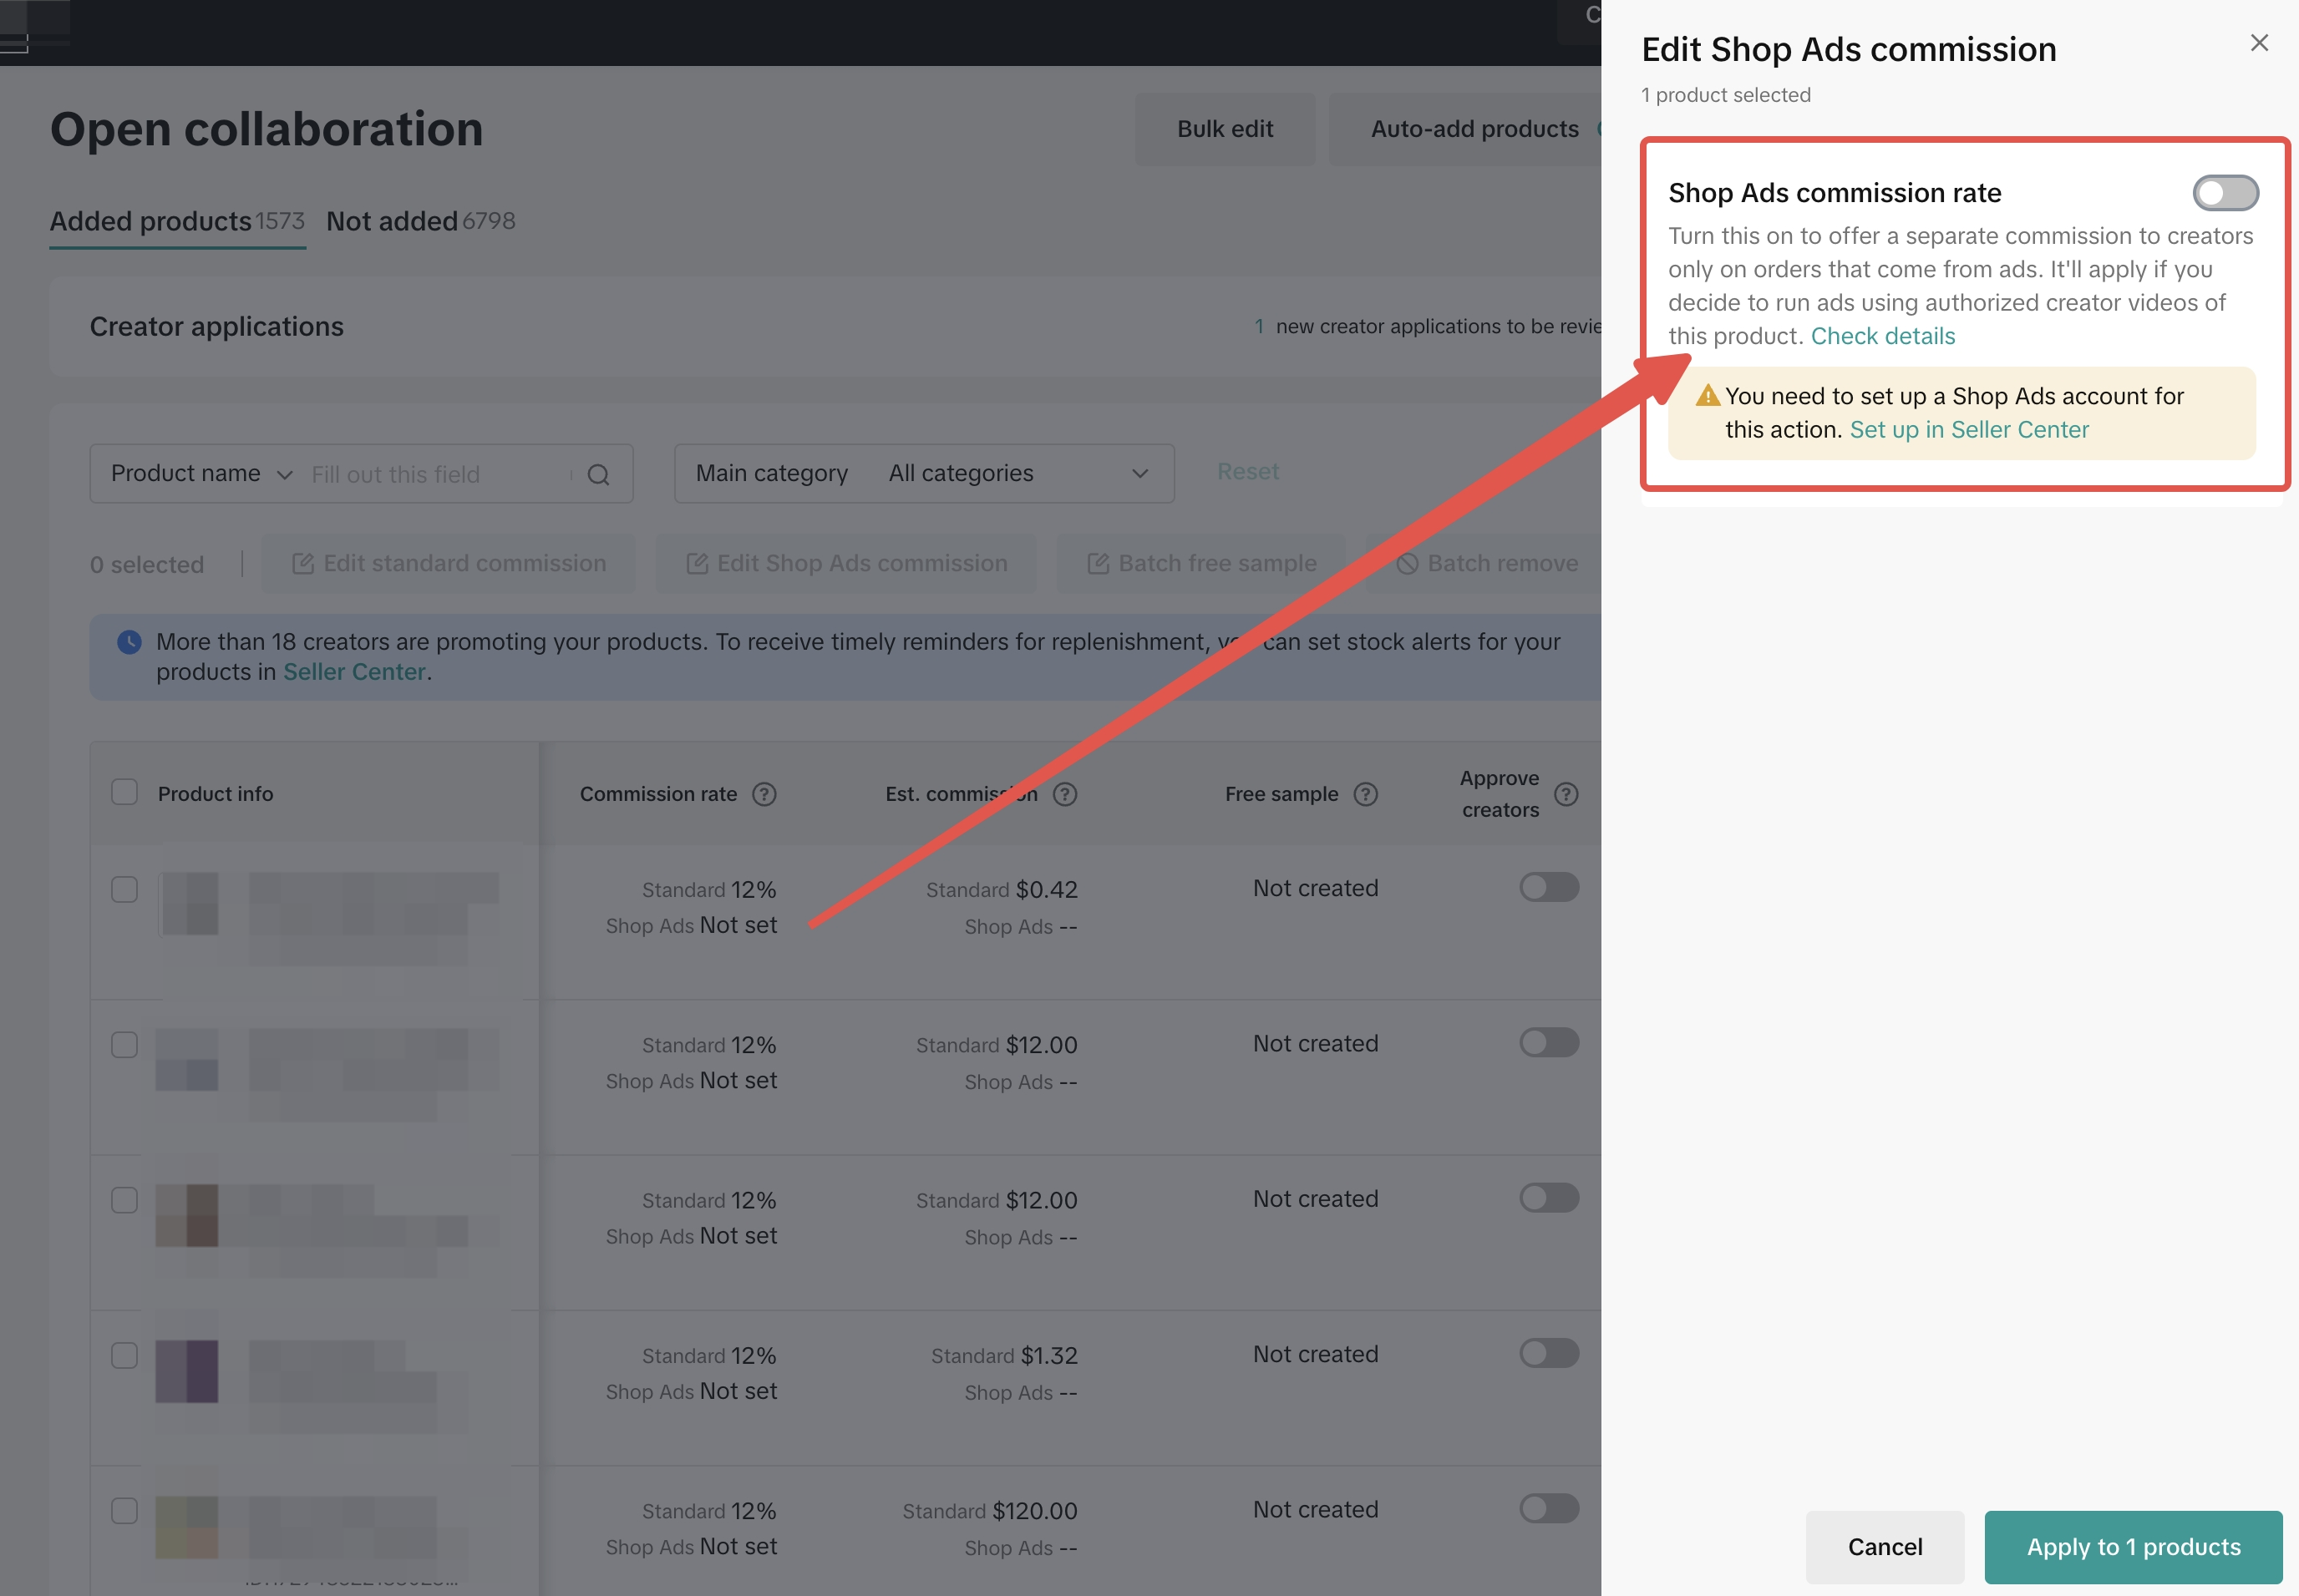This screenshot has width=2299, height=1596.
Task: Click Est. commission help icon
Action: pos(1065,794)
